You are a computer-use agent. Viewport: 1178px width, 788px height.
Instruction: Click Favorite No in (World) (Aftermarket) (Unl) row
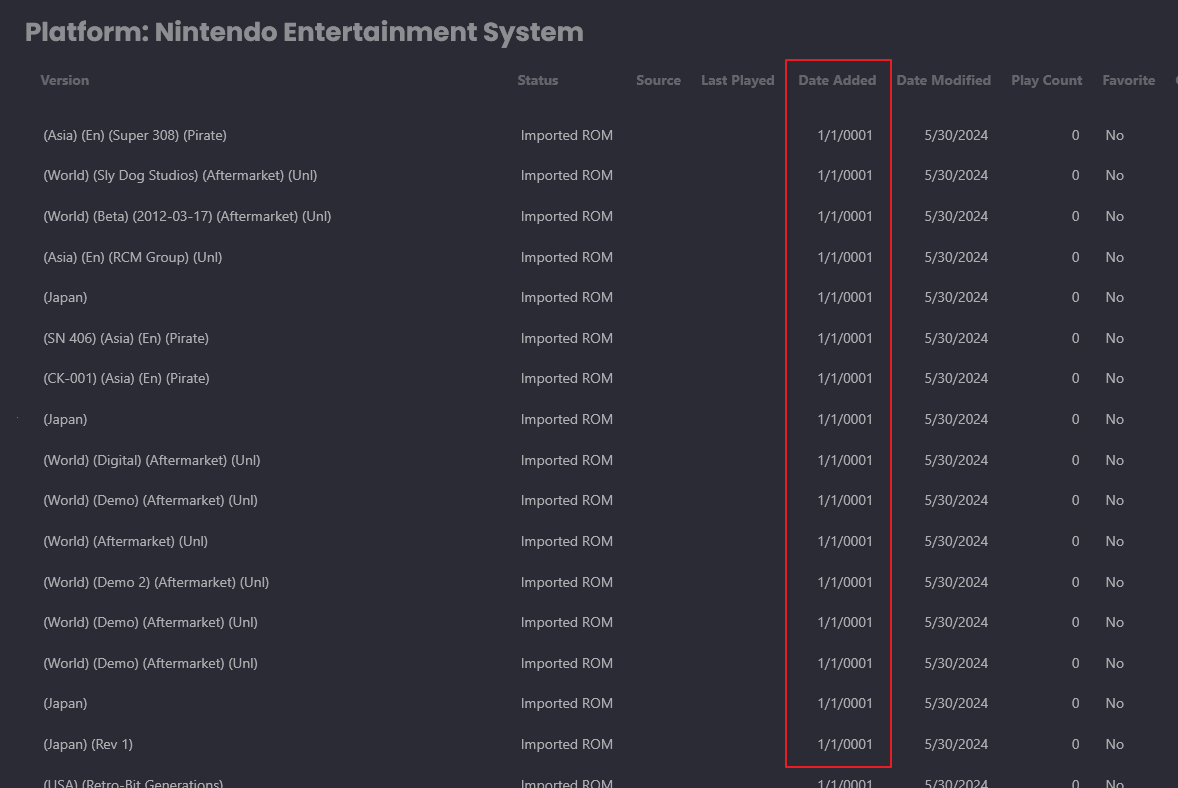[1114, 541]
